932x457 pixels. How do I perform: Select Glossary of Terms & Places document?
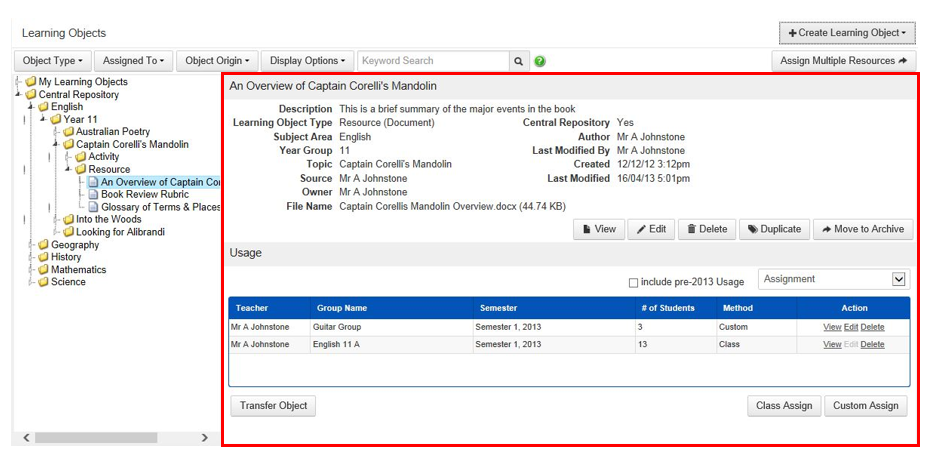pos(160,207)
